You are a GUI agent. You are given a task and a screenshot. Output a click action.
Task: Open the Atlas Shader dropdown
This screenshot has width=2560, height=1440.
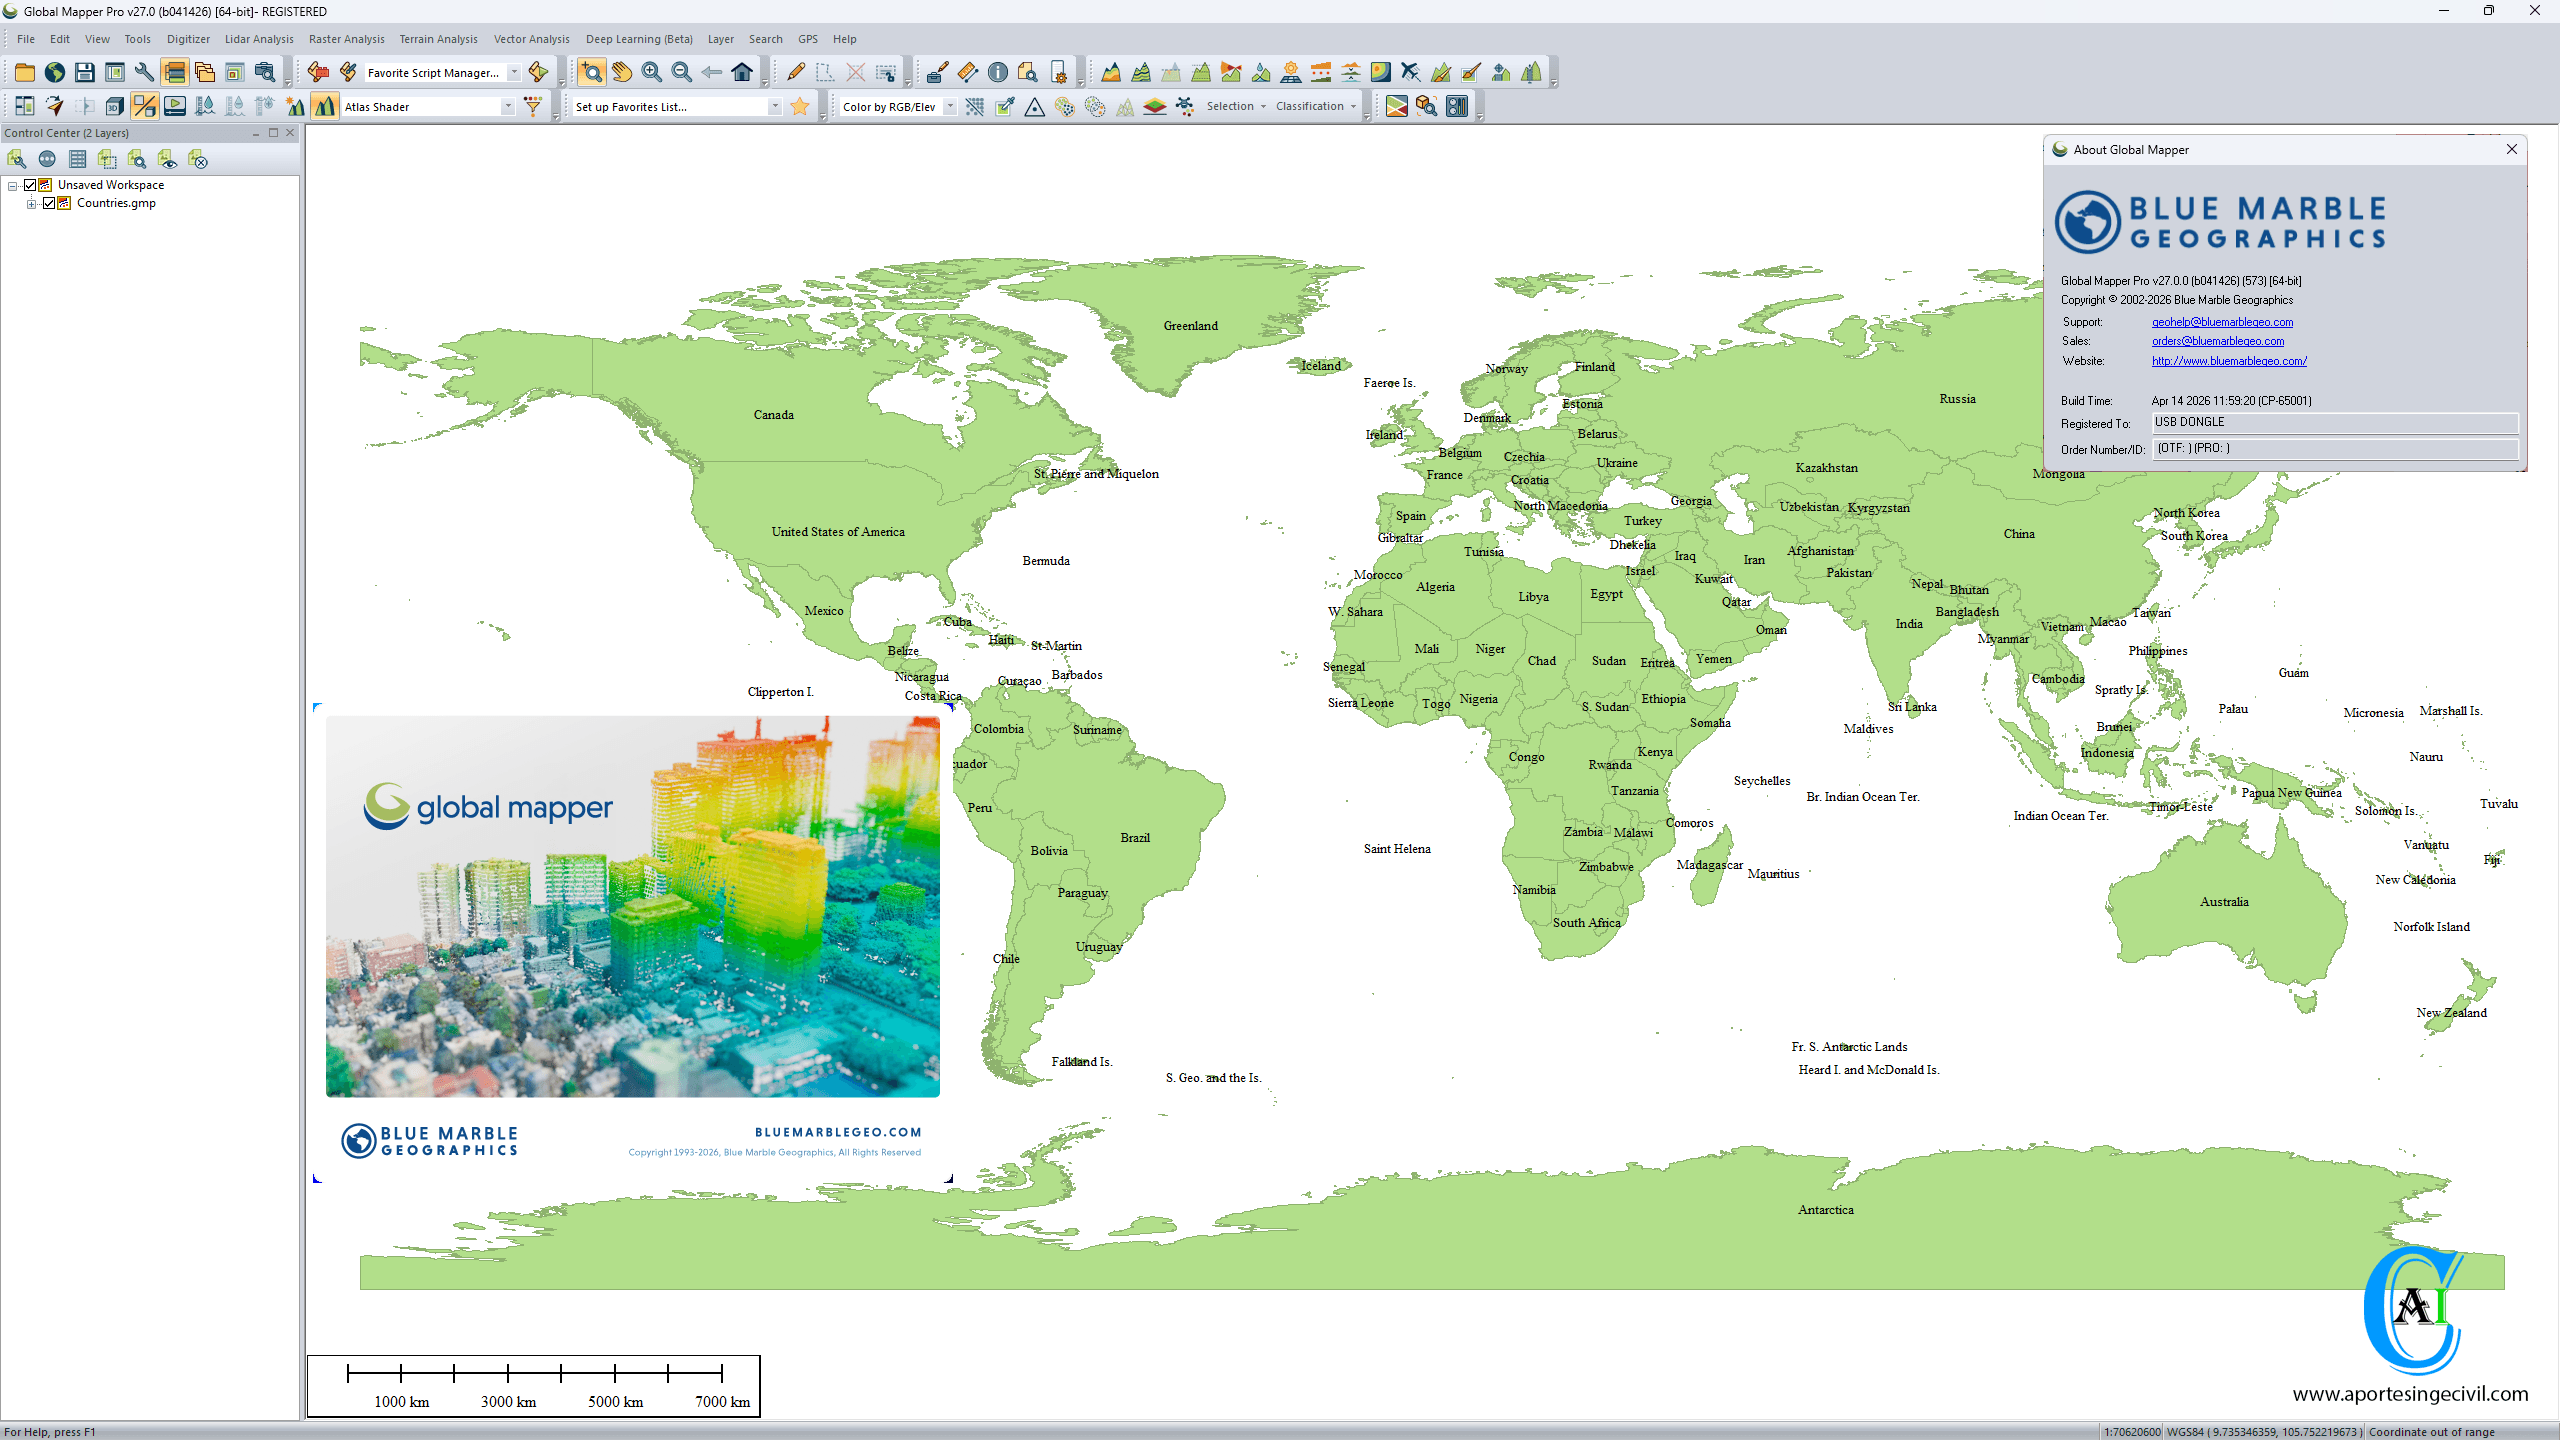point(508,107)
